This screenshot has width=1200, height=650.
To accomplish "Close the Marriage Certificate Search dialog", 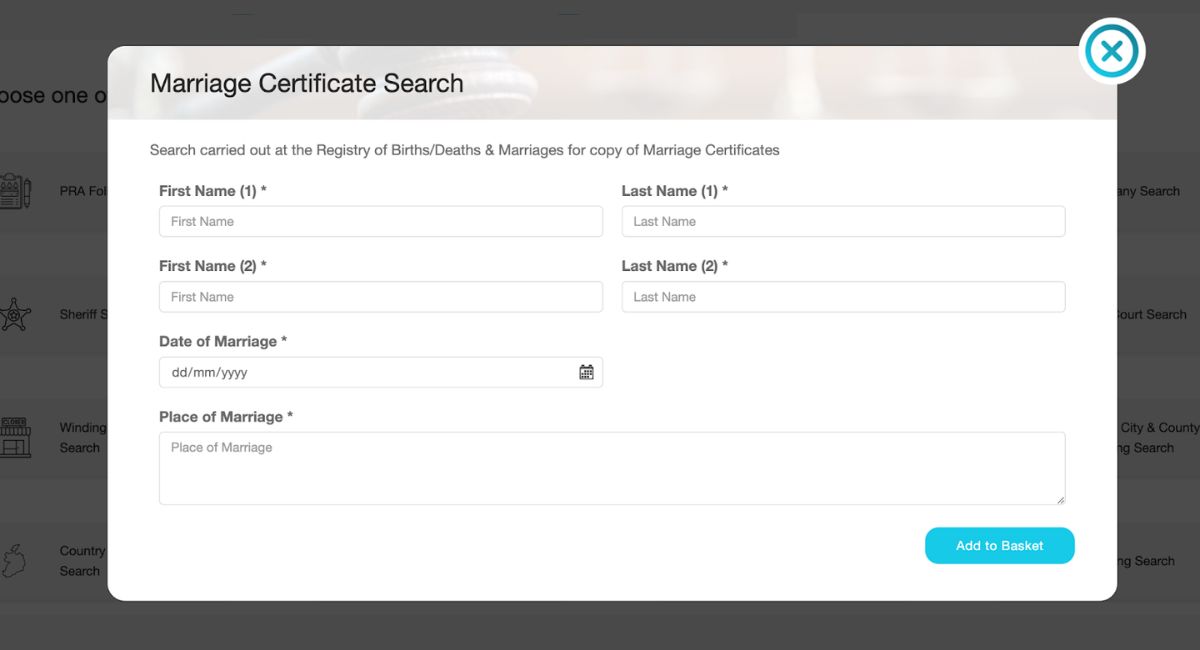I will coord(1112,51).
